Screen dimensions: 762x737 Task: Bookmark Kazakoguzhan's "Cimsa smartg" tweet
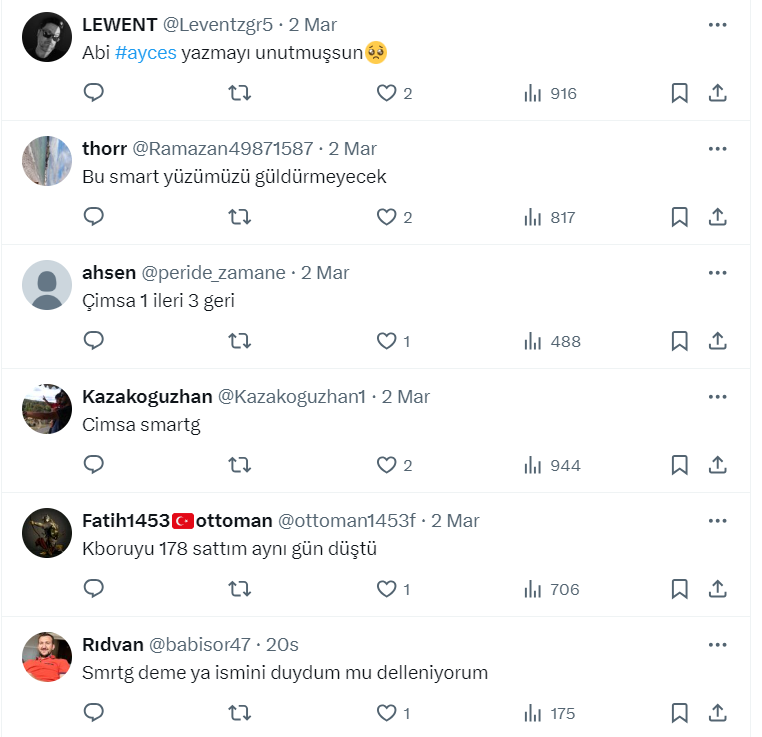(x=679, y=465)
